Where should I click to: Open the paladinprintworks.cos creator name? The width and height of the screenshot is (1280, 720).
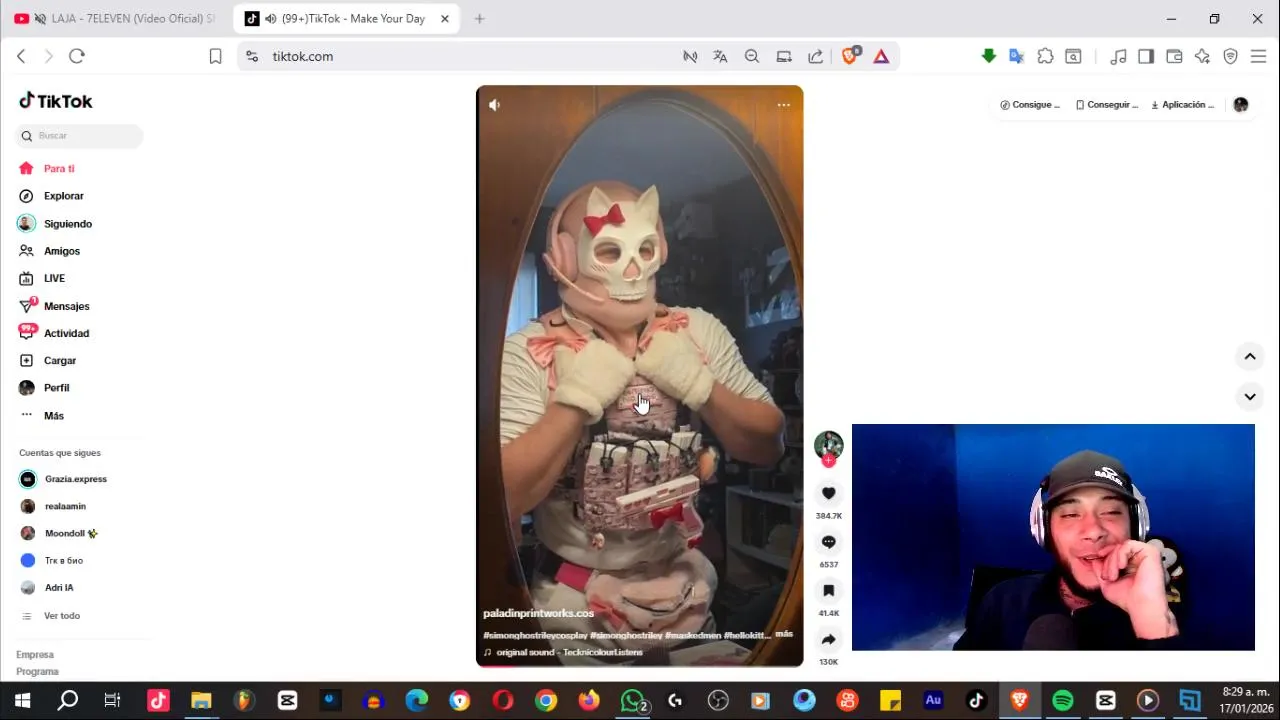(538, 613)
